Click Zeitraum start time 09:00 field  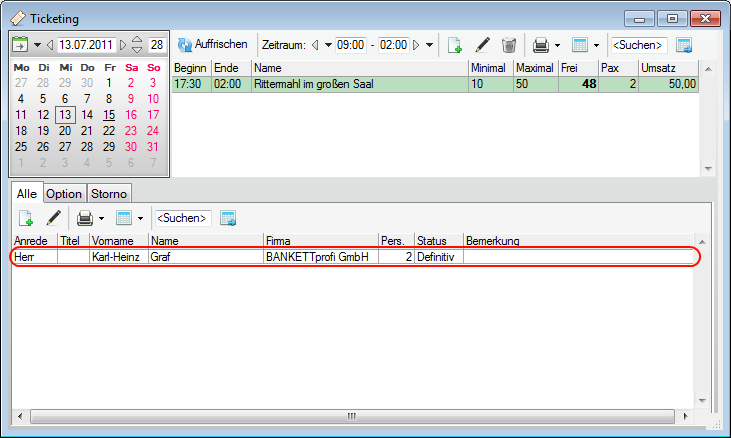pos(351,45)
